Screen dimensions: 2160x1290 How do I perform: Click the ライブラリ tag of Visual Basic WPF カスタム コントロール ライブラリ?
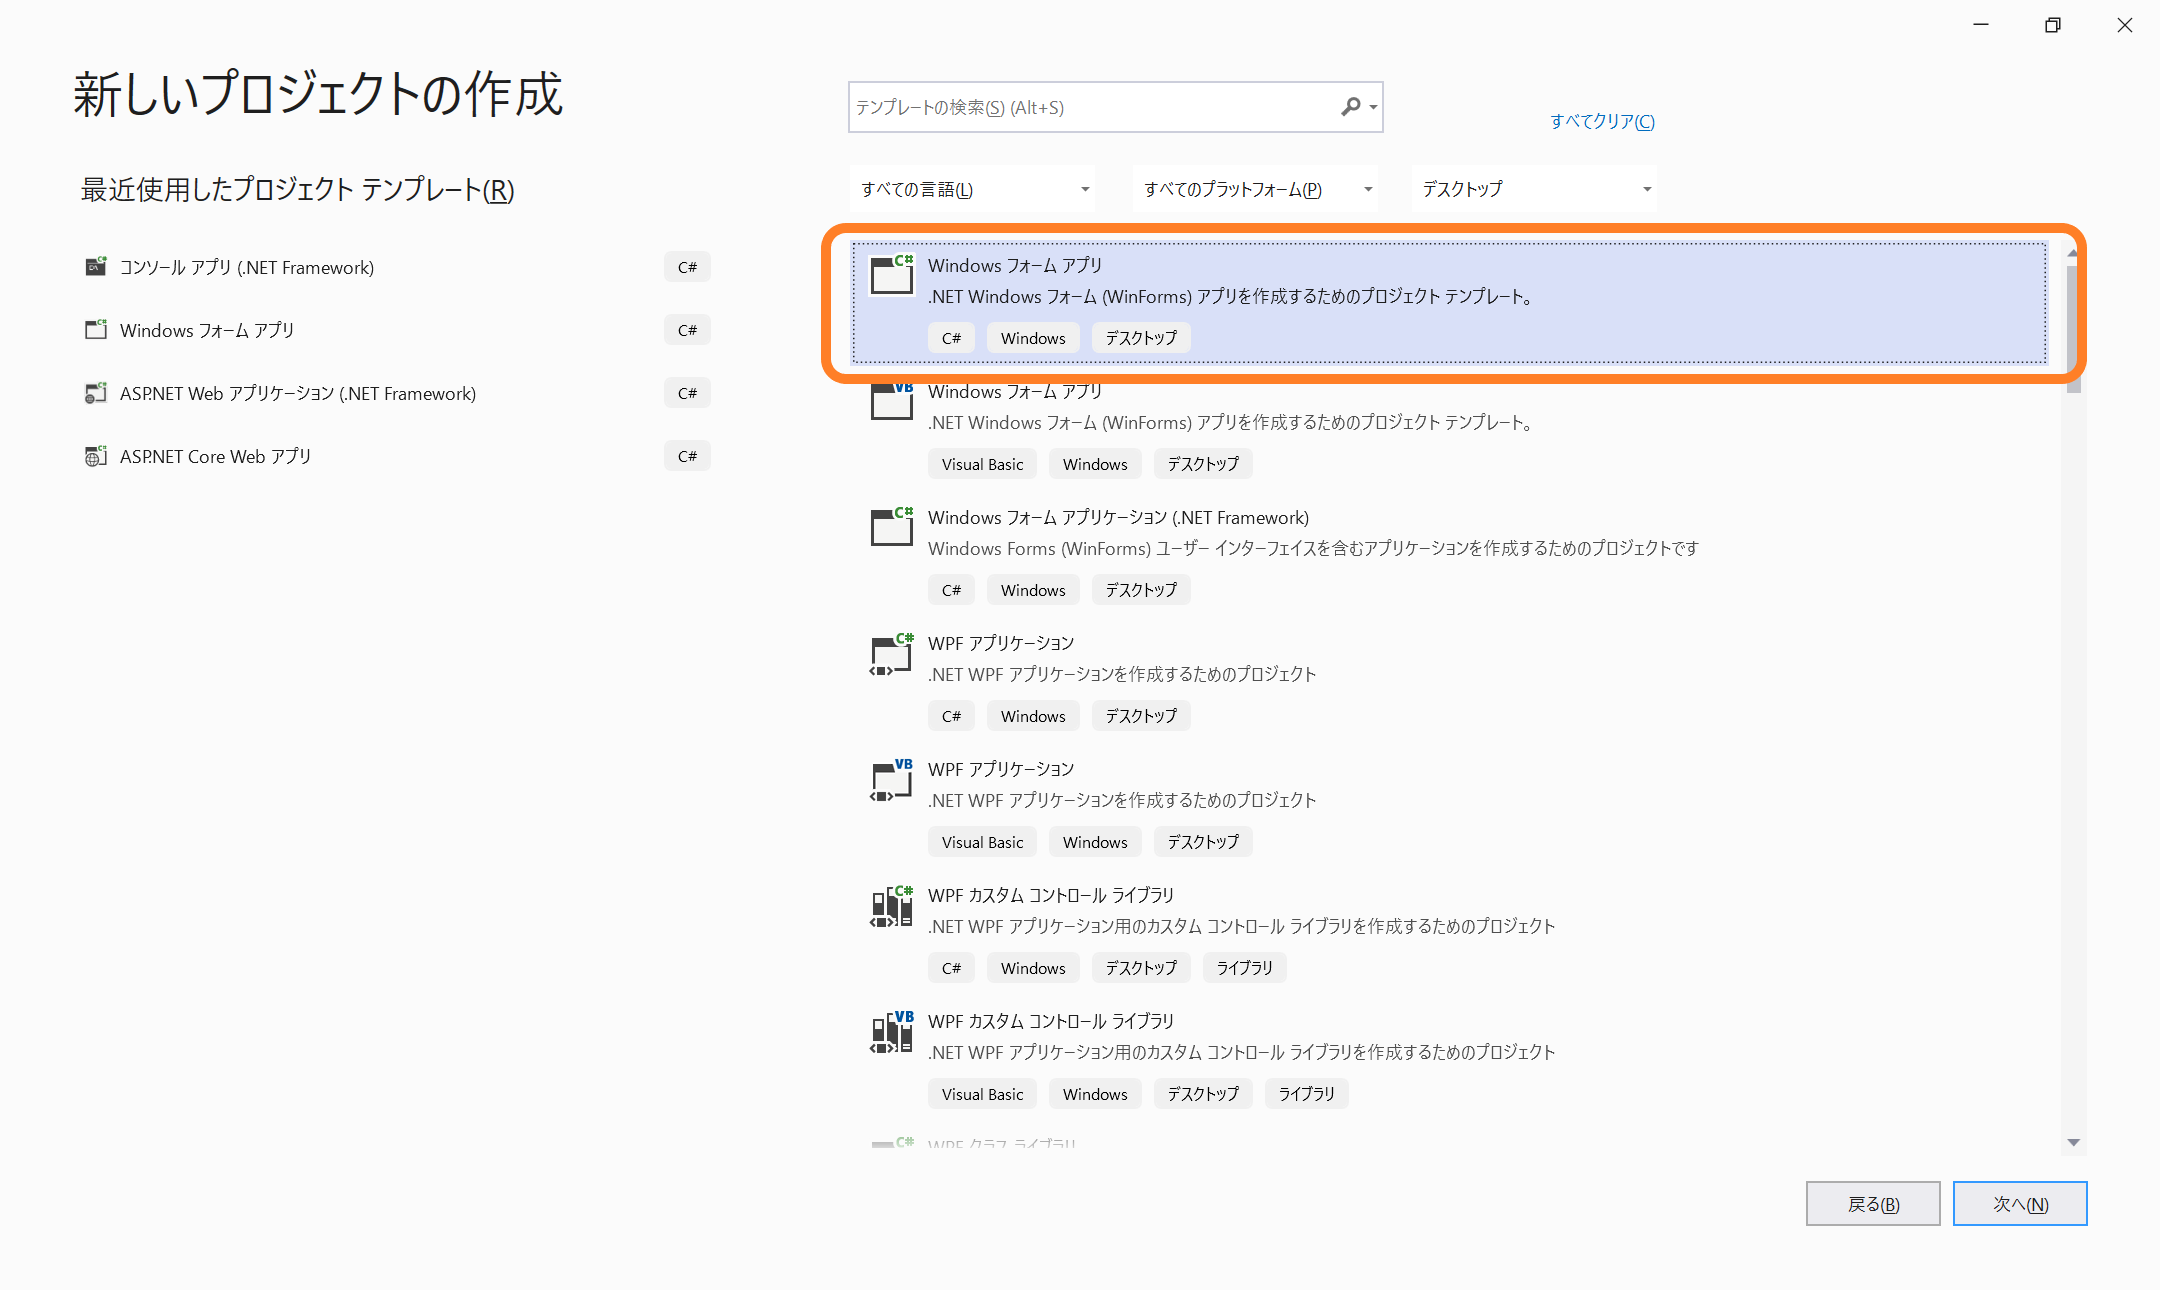pyautogui.click(x=1307, y=1094)
